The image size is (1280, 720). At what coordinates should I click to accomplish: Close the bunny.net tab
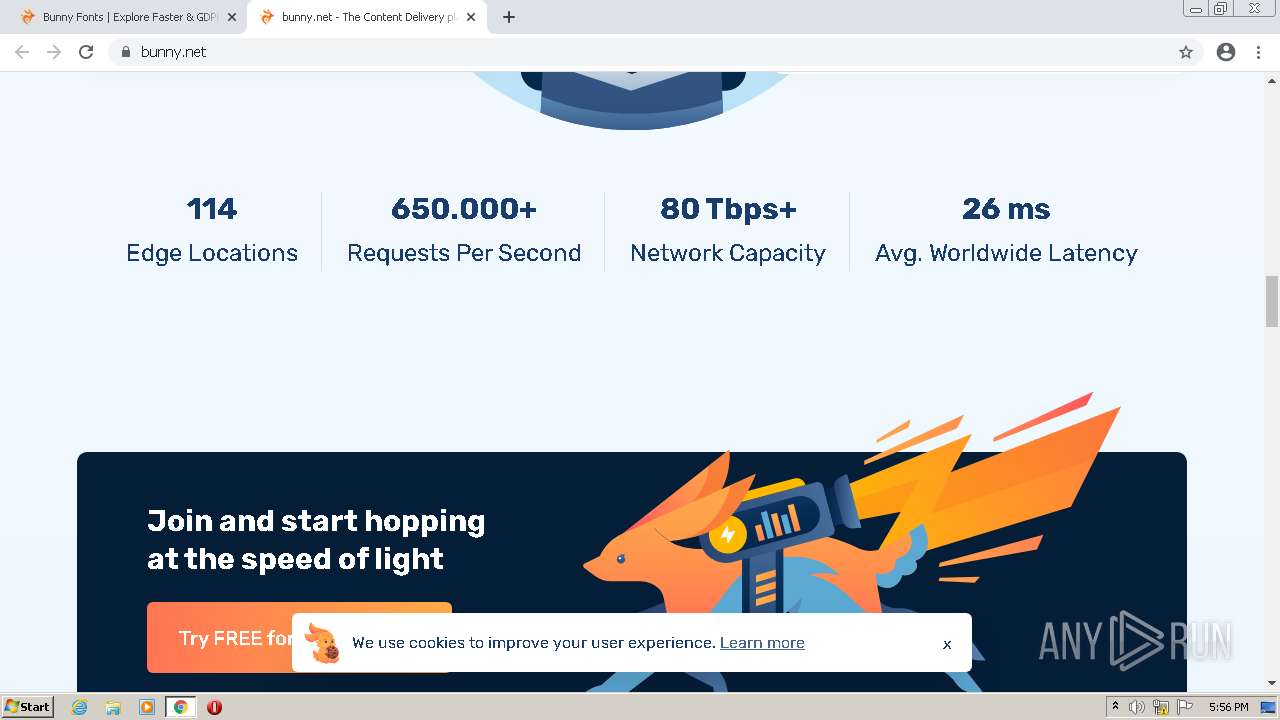471,17
